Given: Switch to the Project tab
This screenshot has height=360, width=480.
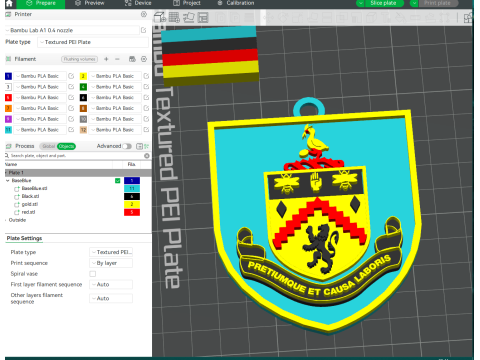Looking at the screenshot, I should (187, 3).
